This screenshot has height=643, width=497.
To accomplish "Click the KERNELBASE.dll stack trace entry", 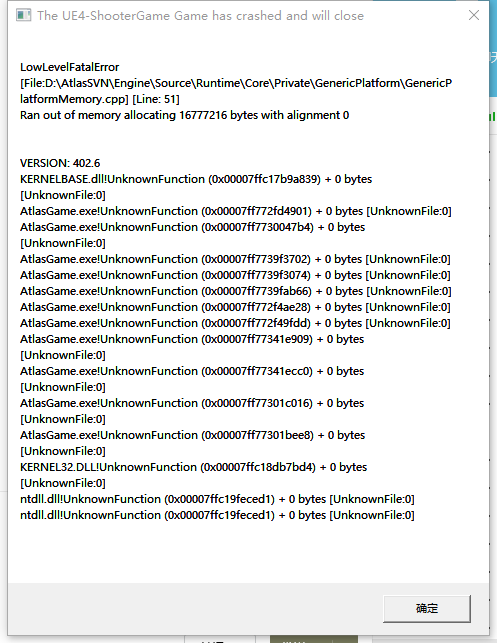I will (196, 187).
